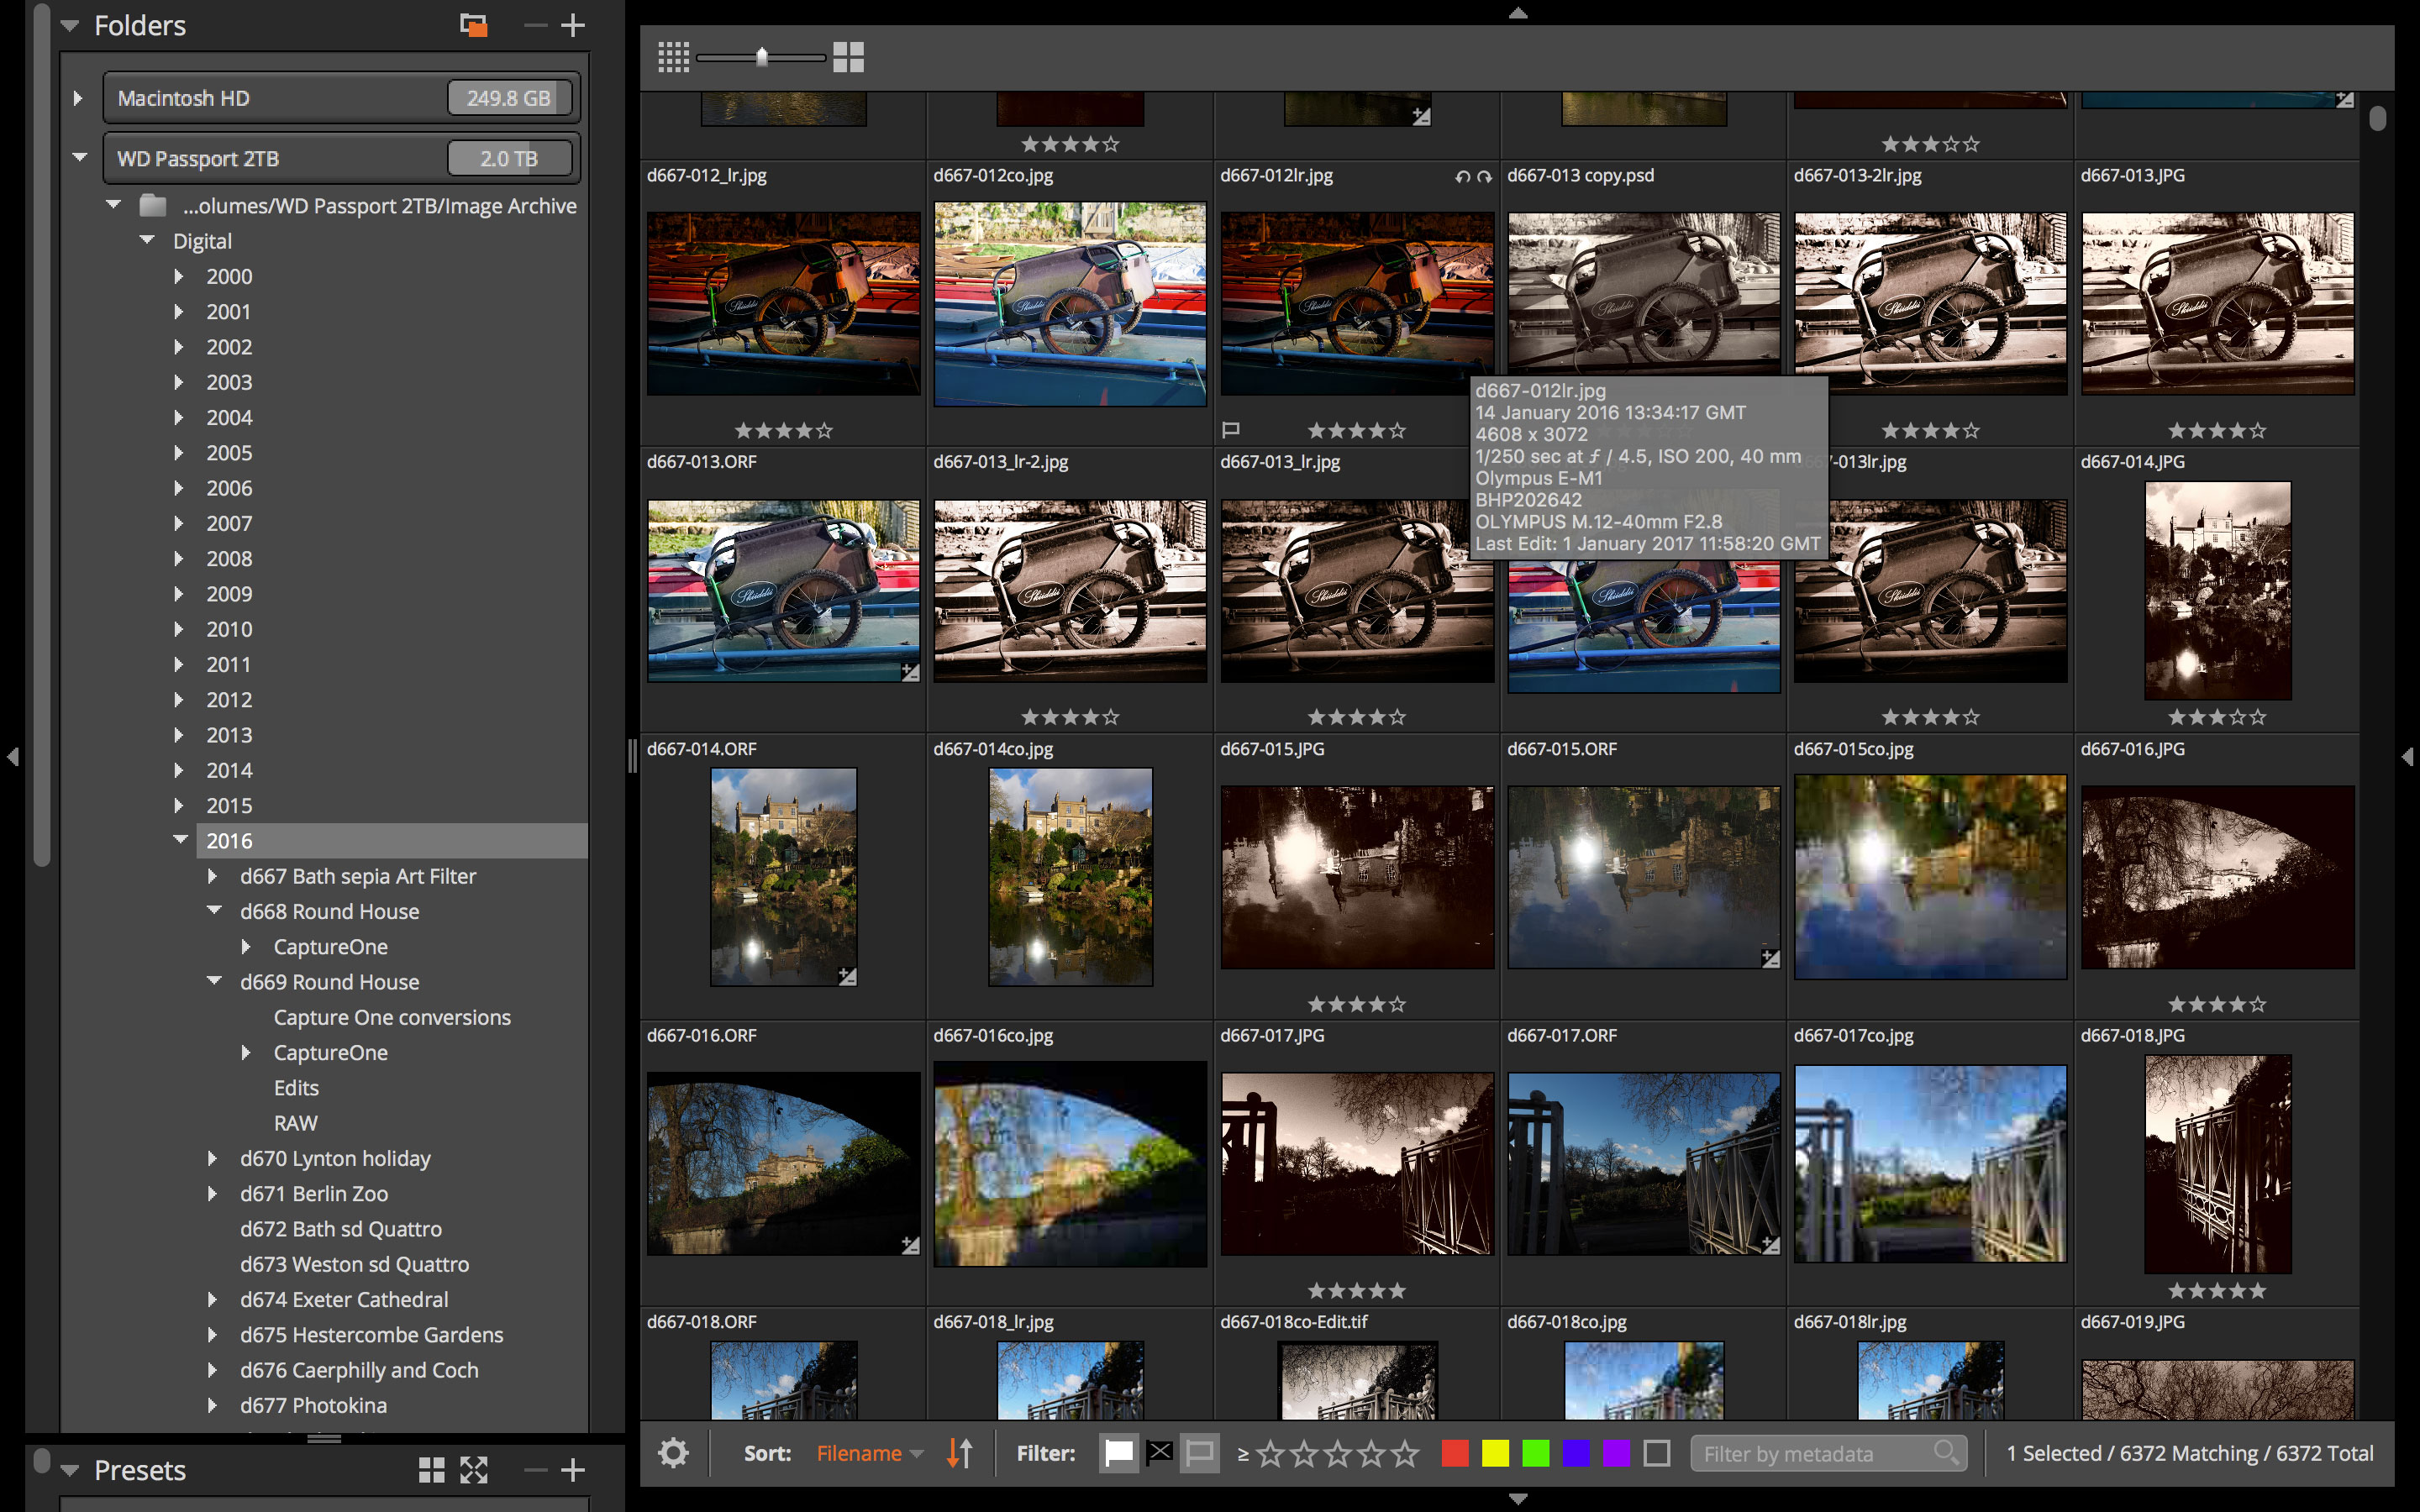Select the d667-014.JPG thumbnail
Screen dimensions: 2420x1512
[x=2217, y=590]
